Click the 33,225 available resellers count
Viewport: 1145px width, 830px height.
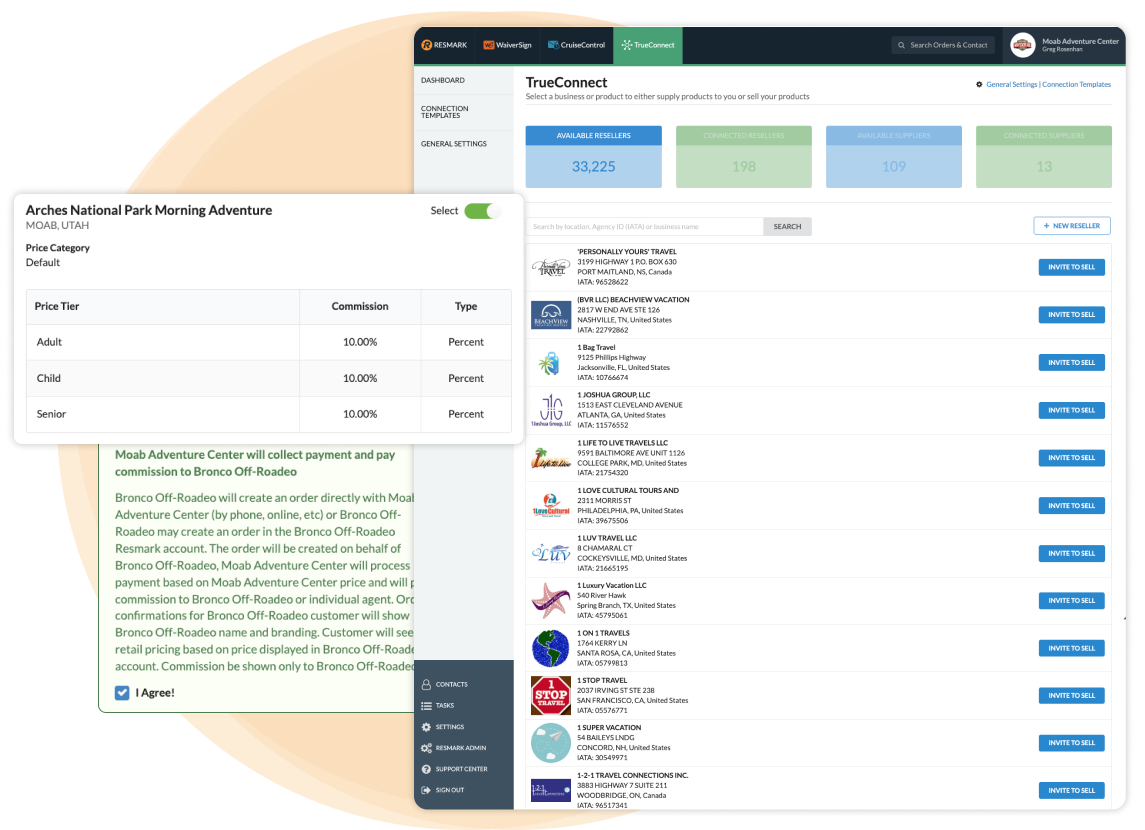[594, 167]
